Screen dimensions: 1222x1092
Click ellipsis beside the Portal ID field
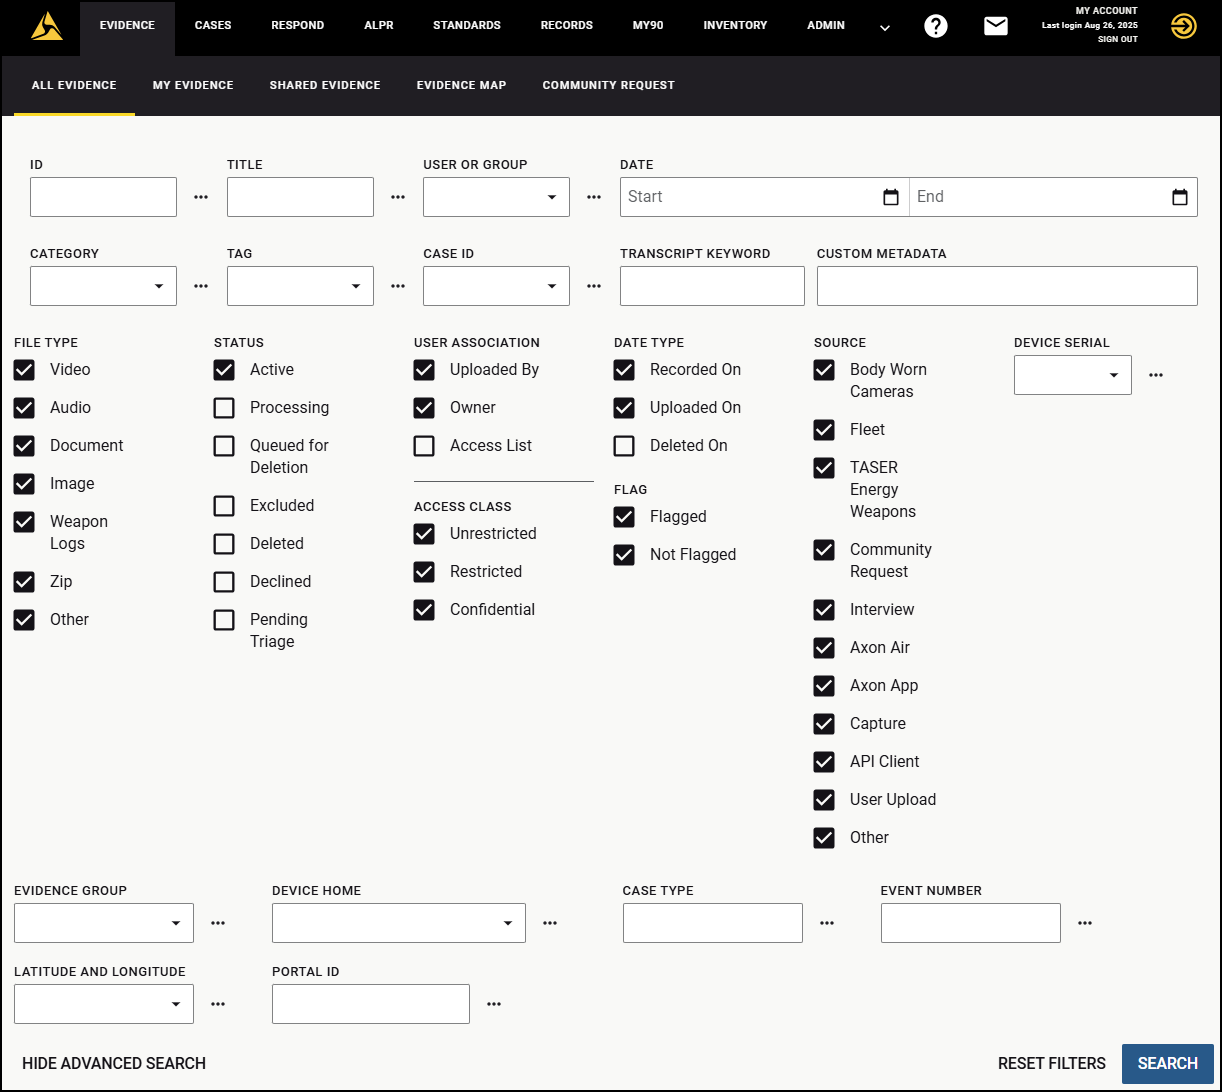click(494, 1004)
